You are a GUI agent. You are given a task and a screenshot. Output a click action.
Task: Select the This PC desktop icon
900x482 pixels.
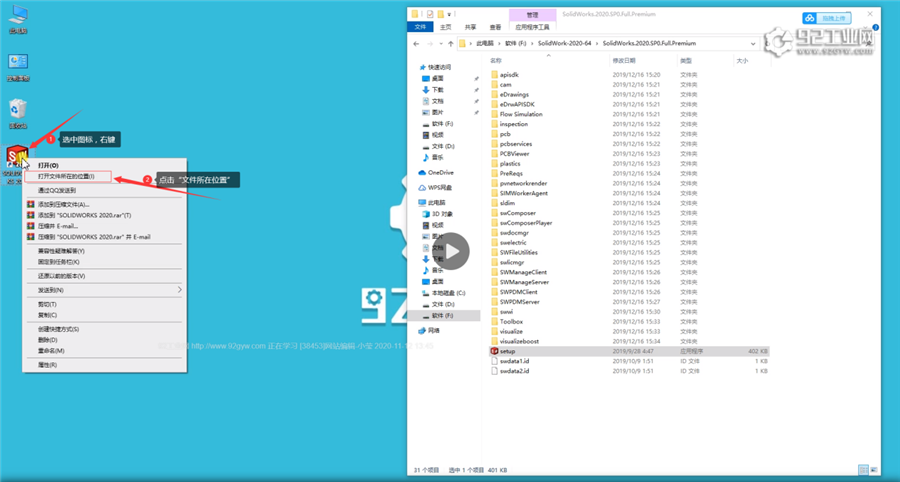(18, 15)
